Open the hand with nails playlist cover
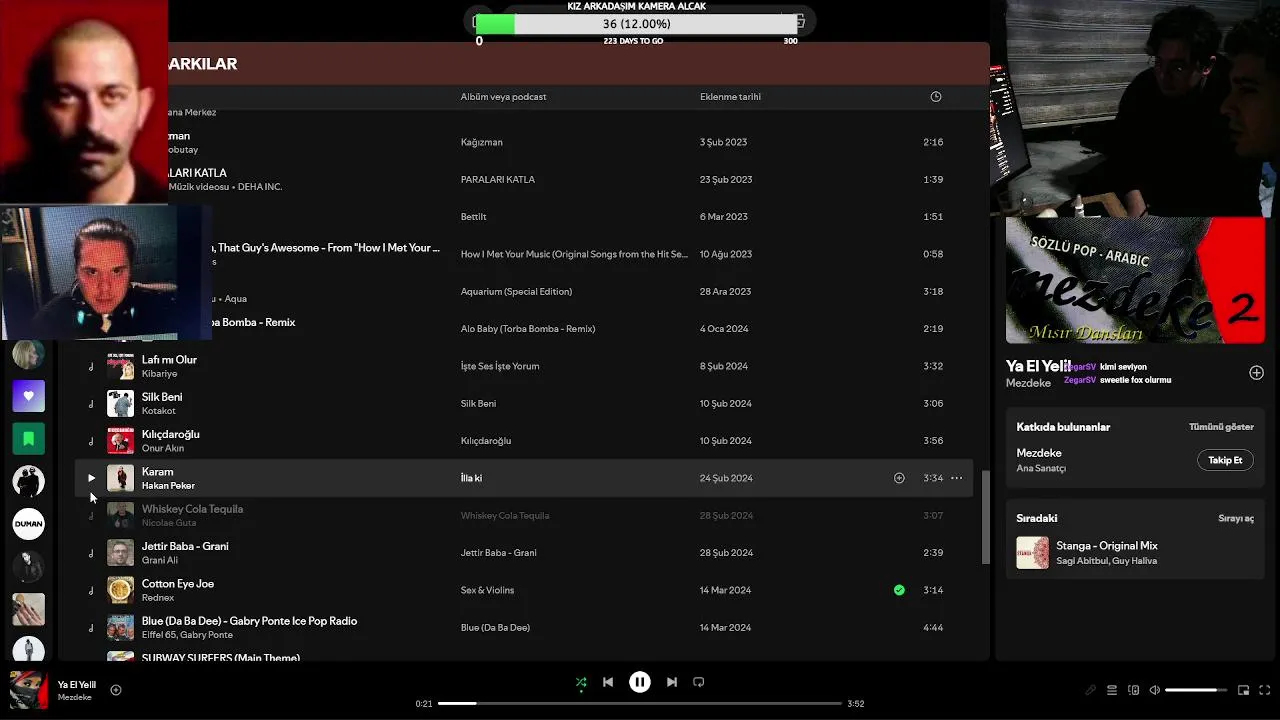The height and width of the screenshot is (720, 1280). pyautogui.click(x=28, y=608)
